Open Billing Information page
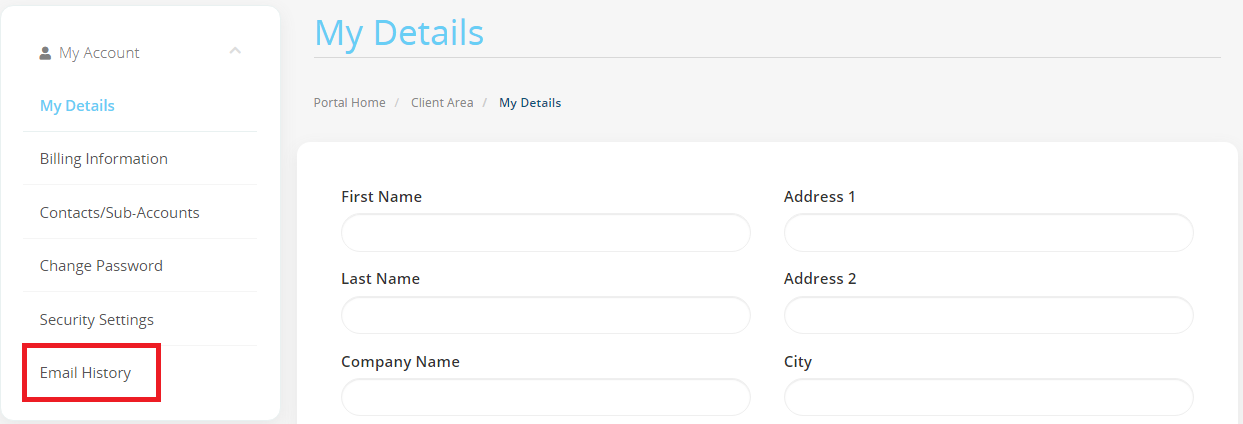Screen dimensions: 1243x424 click(x=104, y=159)
